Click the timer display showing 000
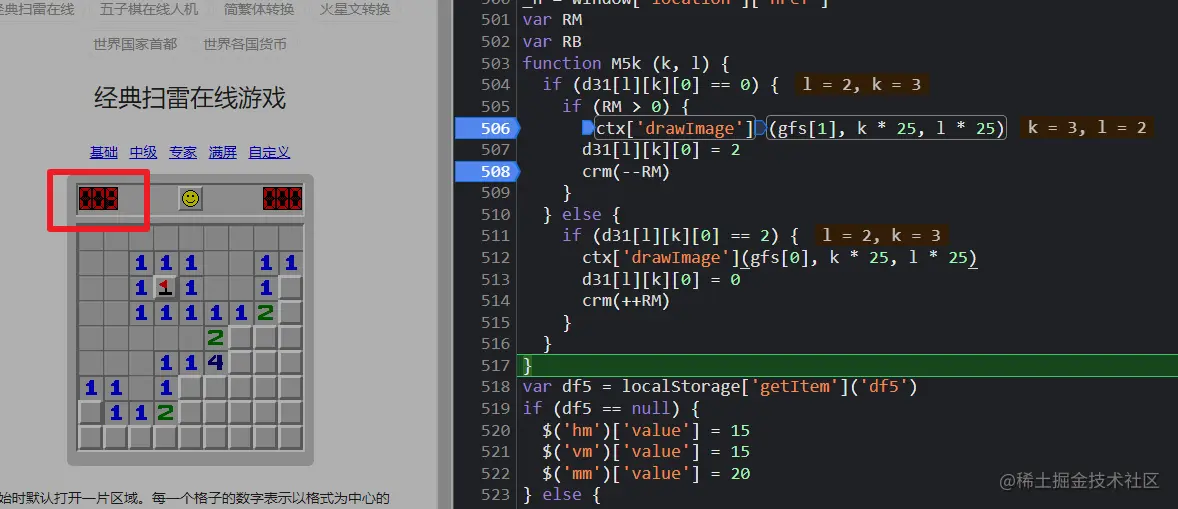The height and width of the screenshot is (509, 1178). [x=282, y=199]
